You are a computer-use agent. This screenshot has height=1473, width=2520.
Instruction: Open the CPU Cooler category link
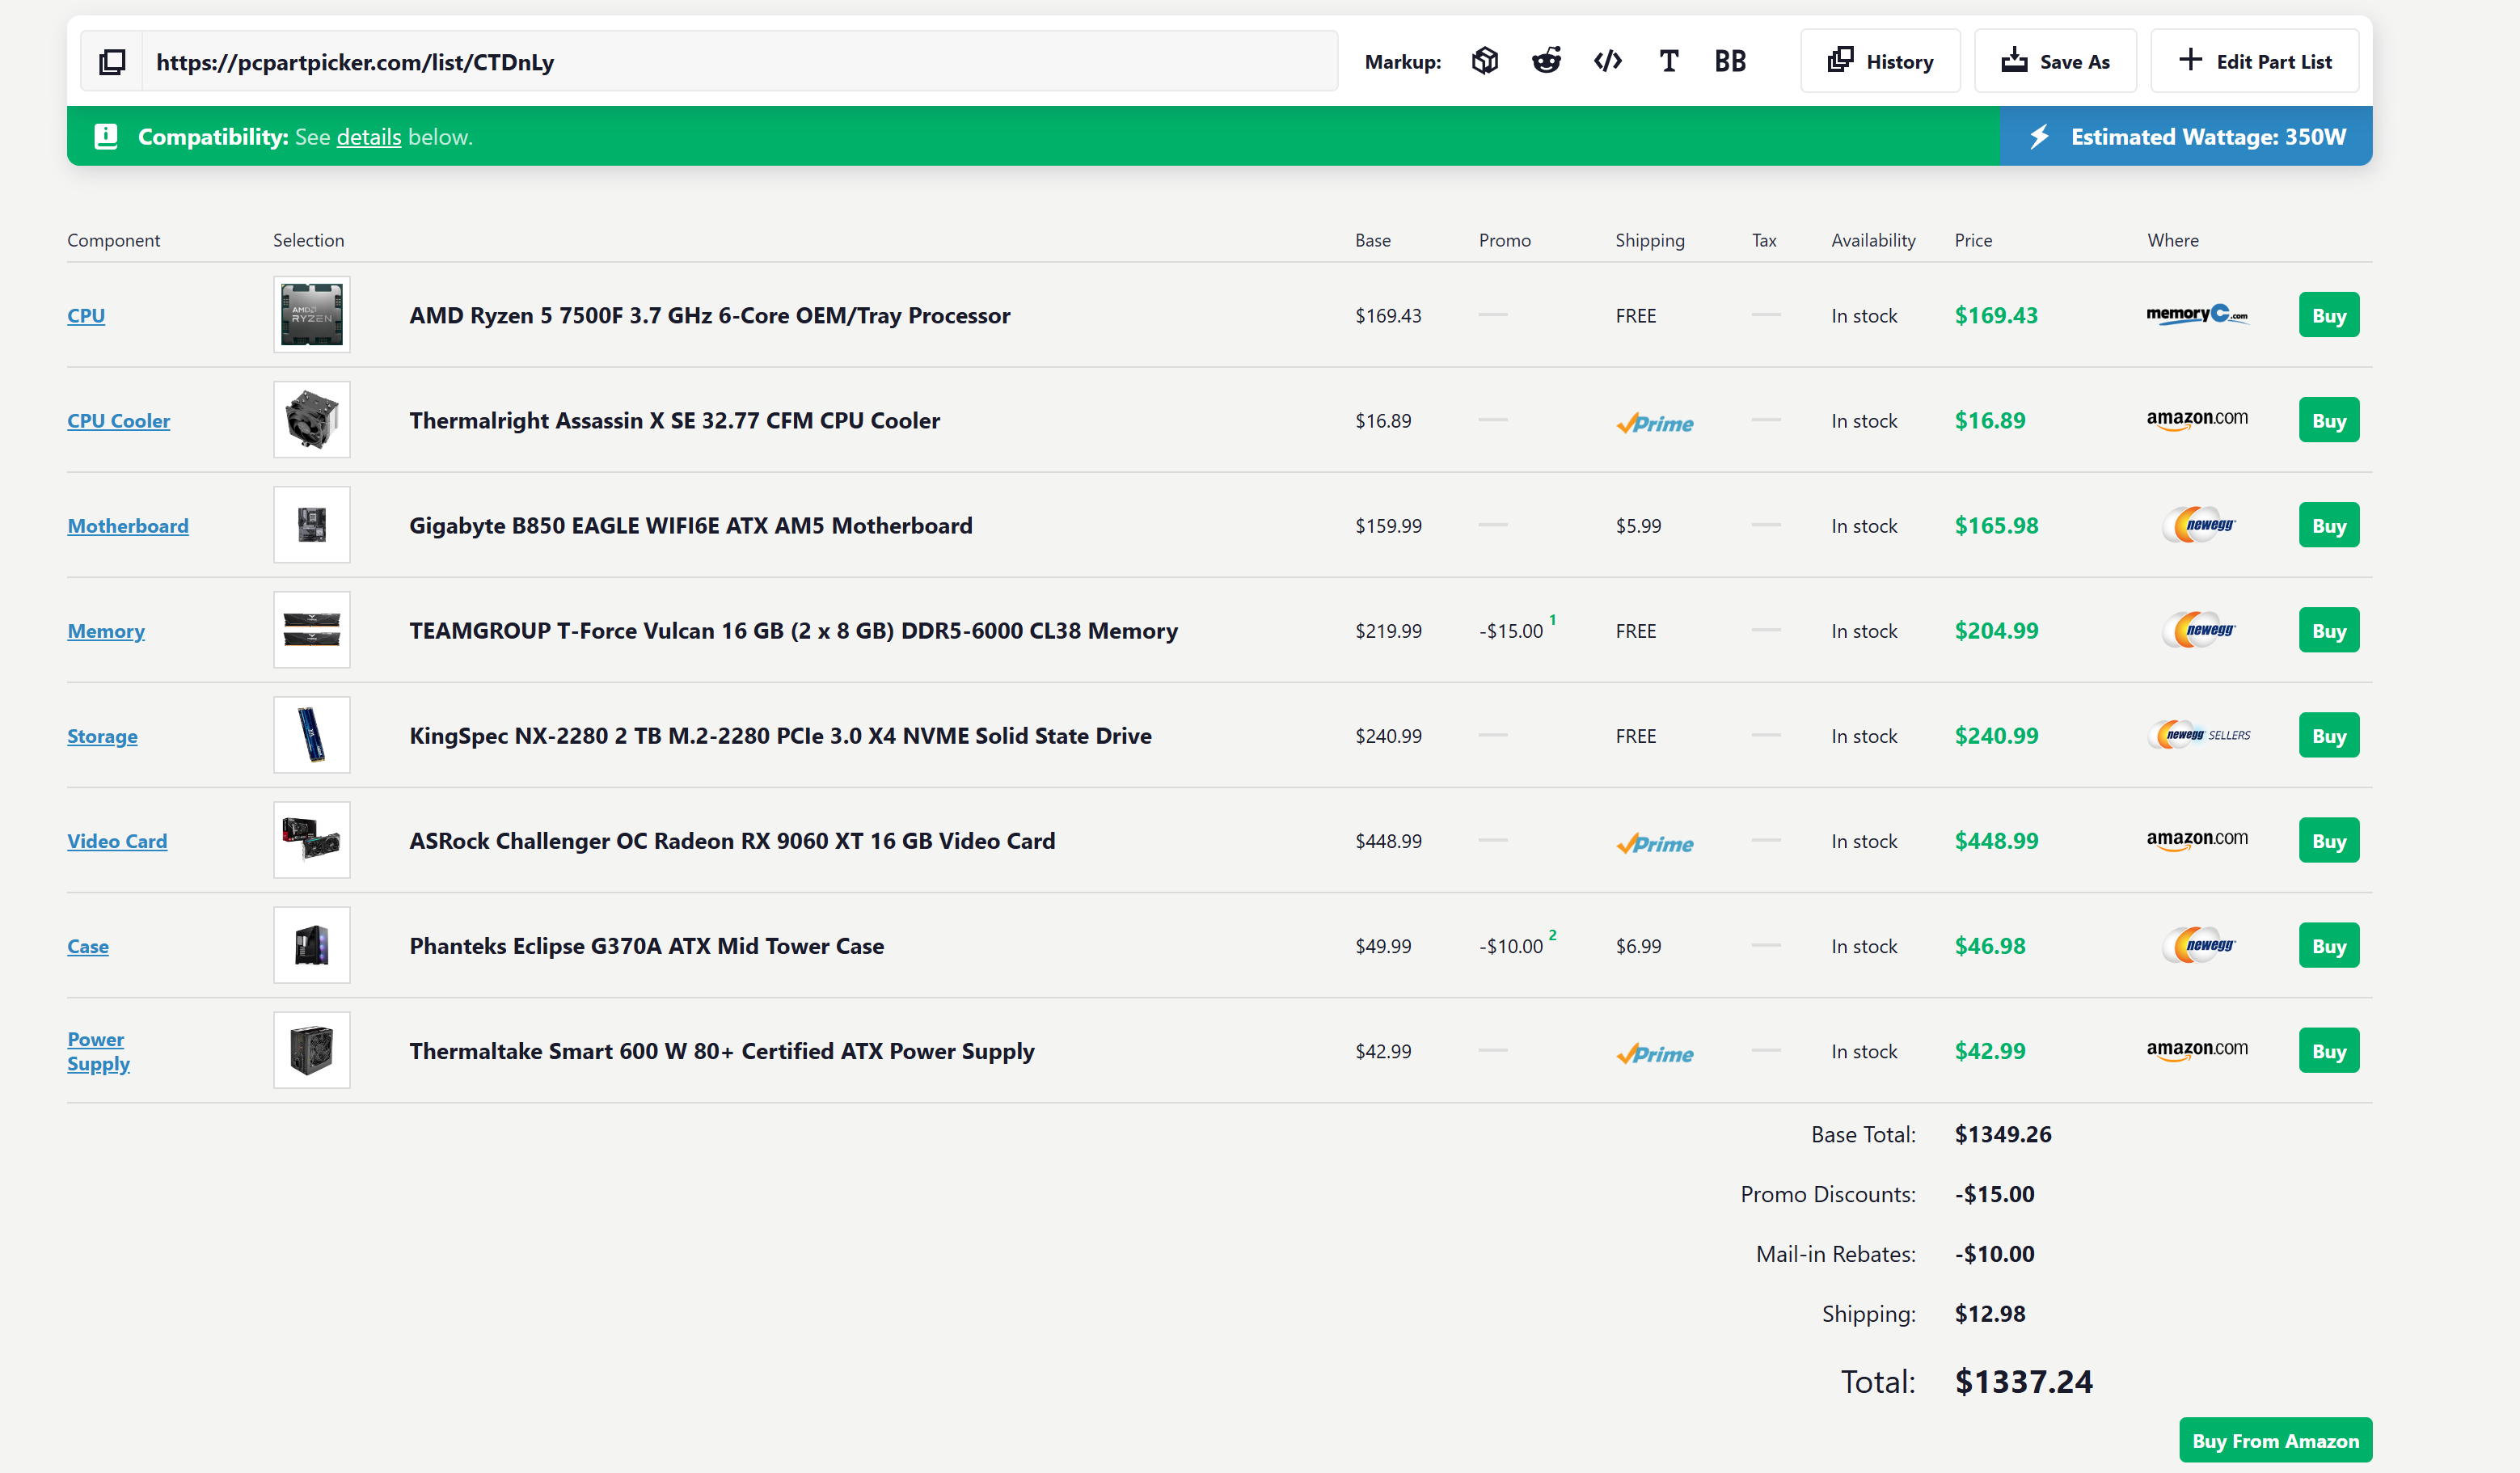pos(118,421)
